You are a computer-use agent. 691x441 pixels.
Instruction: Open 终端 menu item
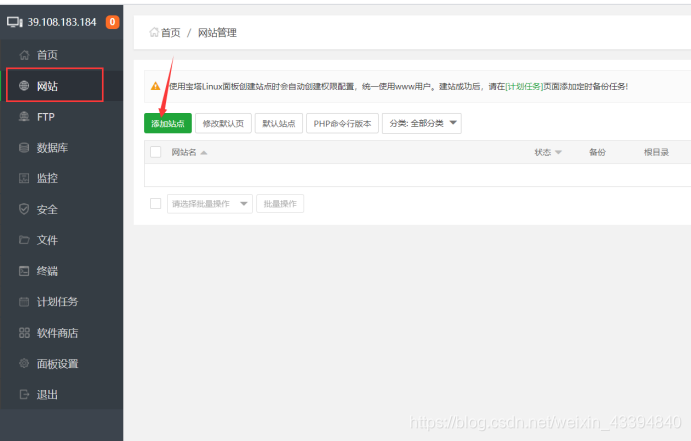pos(62,271)
